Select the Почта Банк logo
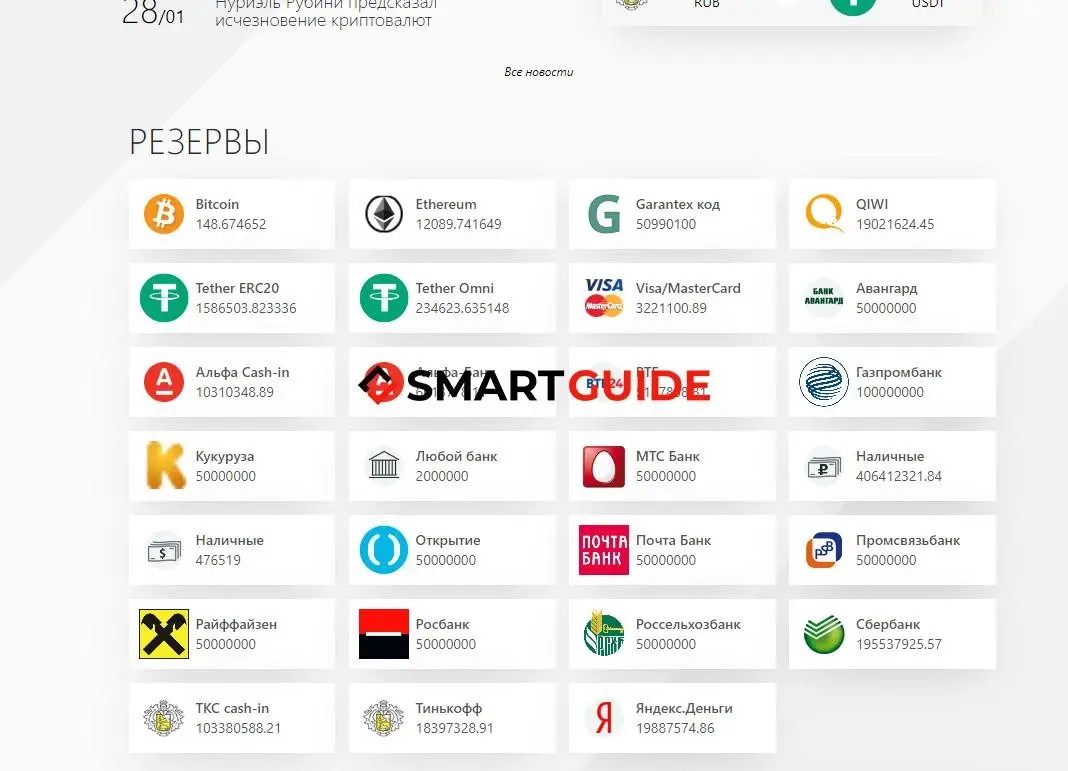This screenshot has width=1068, height=771. 603,549
